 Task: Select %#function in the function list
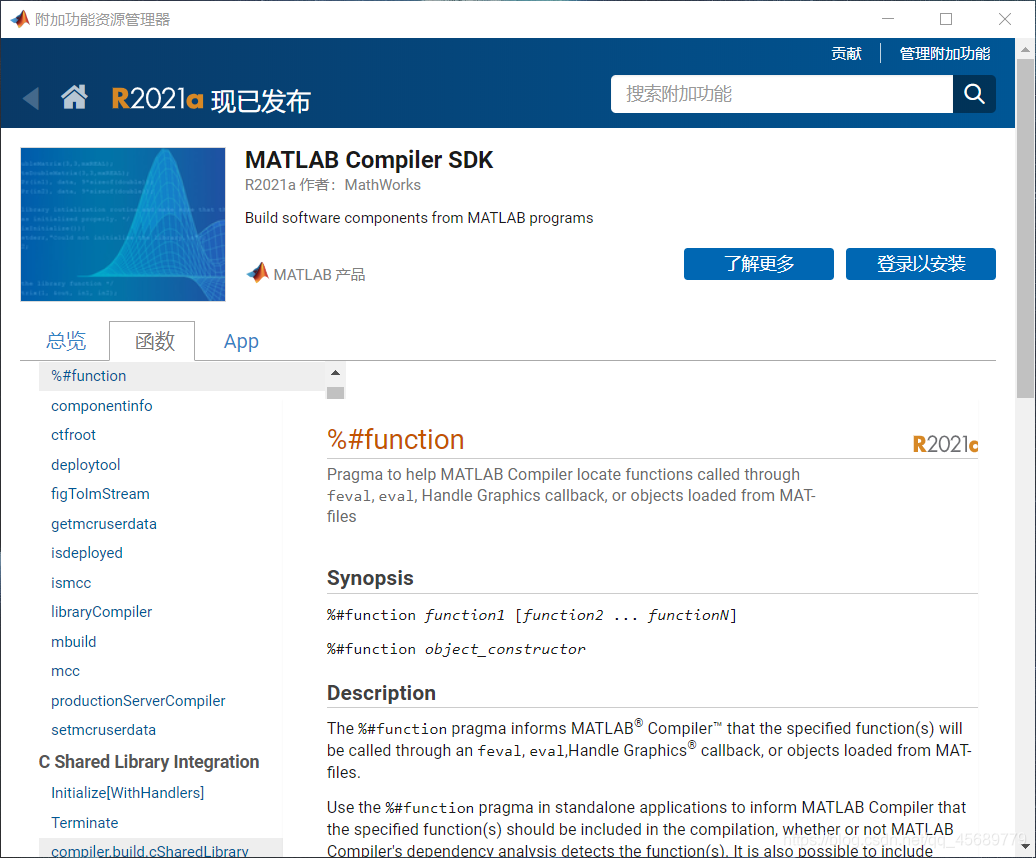[x=182, y=376]
